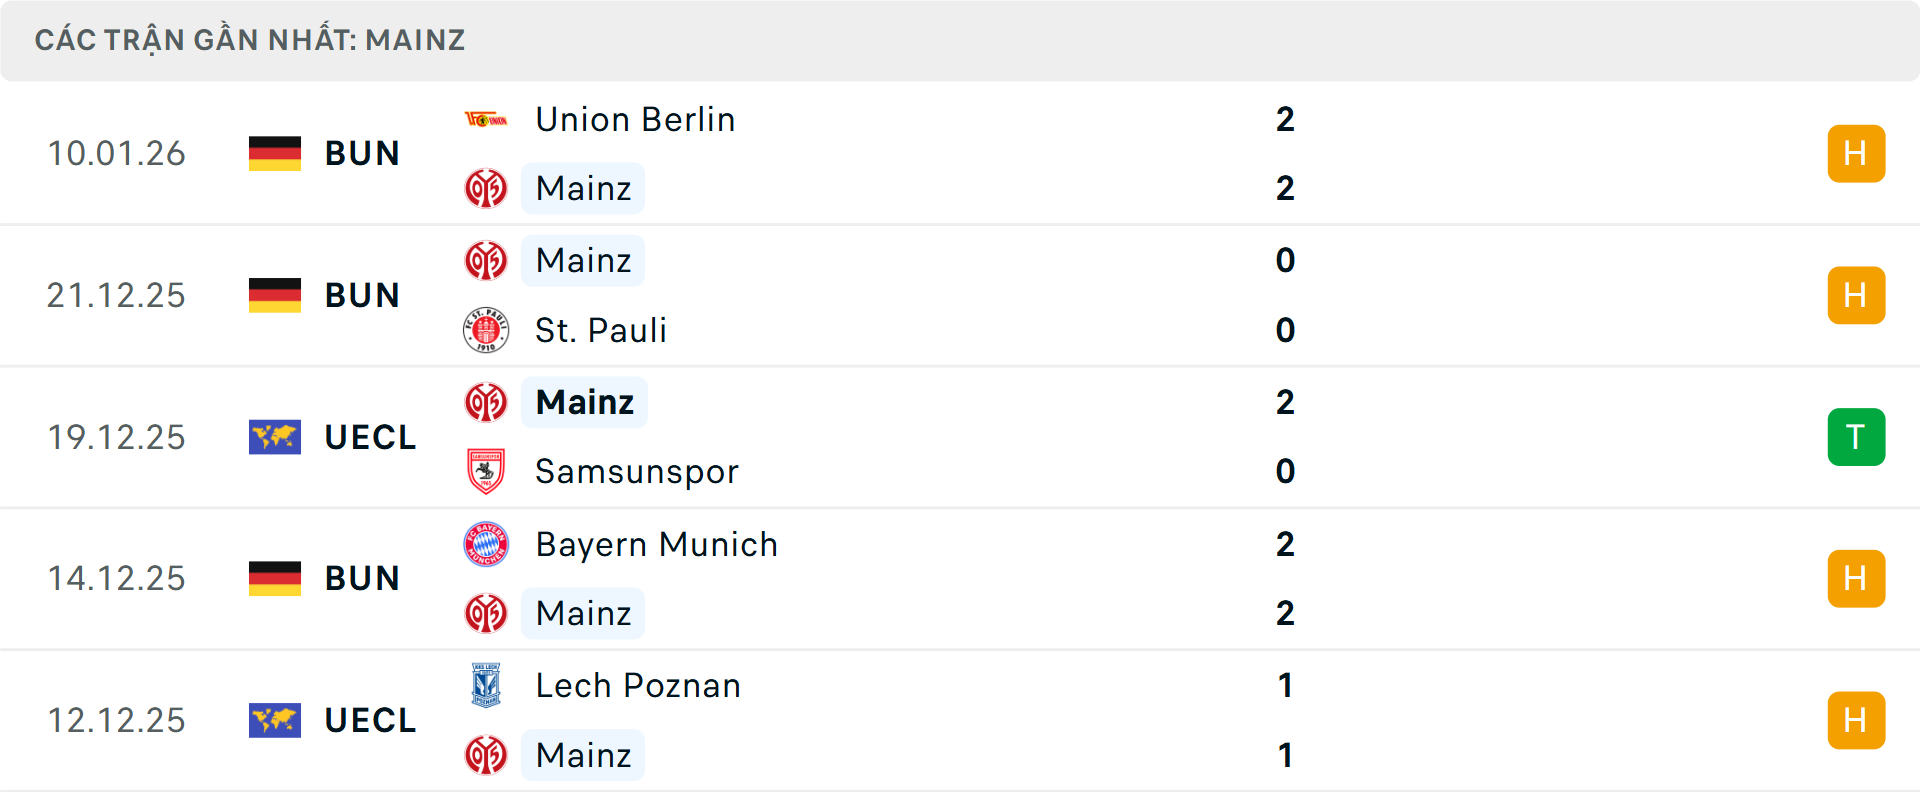Click the Samsunspor club crest

coord(486,471)
